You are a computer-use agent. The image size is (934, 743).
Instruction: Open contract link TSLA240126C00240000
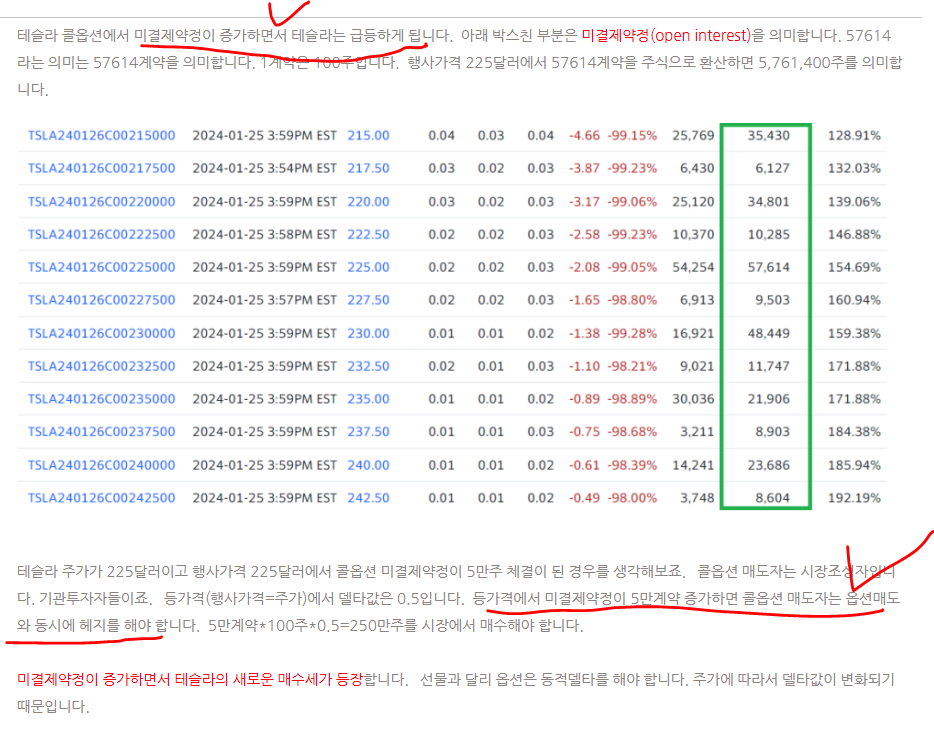coord(102,465)
